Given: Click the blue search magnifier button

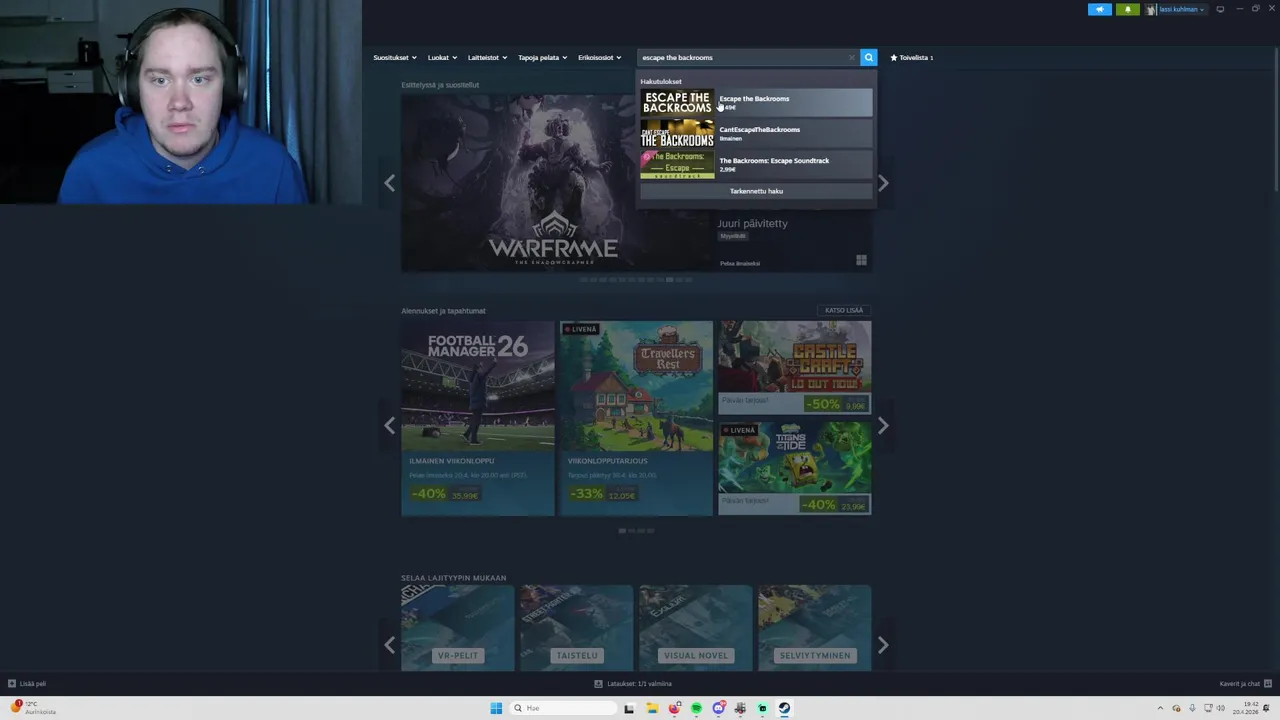Looking at the screenshot, I should (x=868, y=57).
